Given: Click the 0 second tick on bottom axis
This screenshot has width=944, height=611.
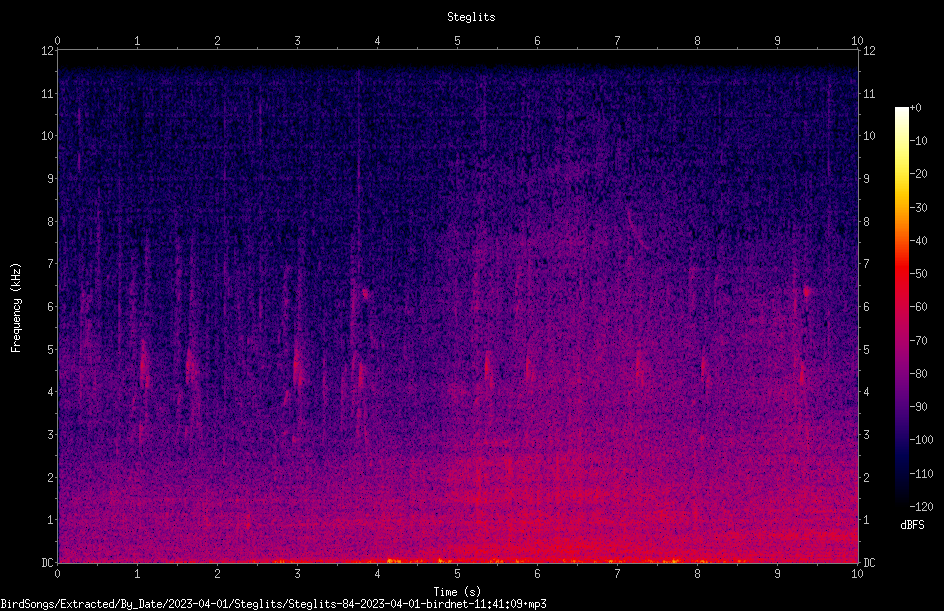Looking at the screenshot, I should pos(57,574).
